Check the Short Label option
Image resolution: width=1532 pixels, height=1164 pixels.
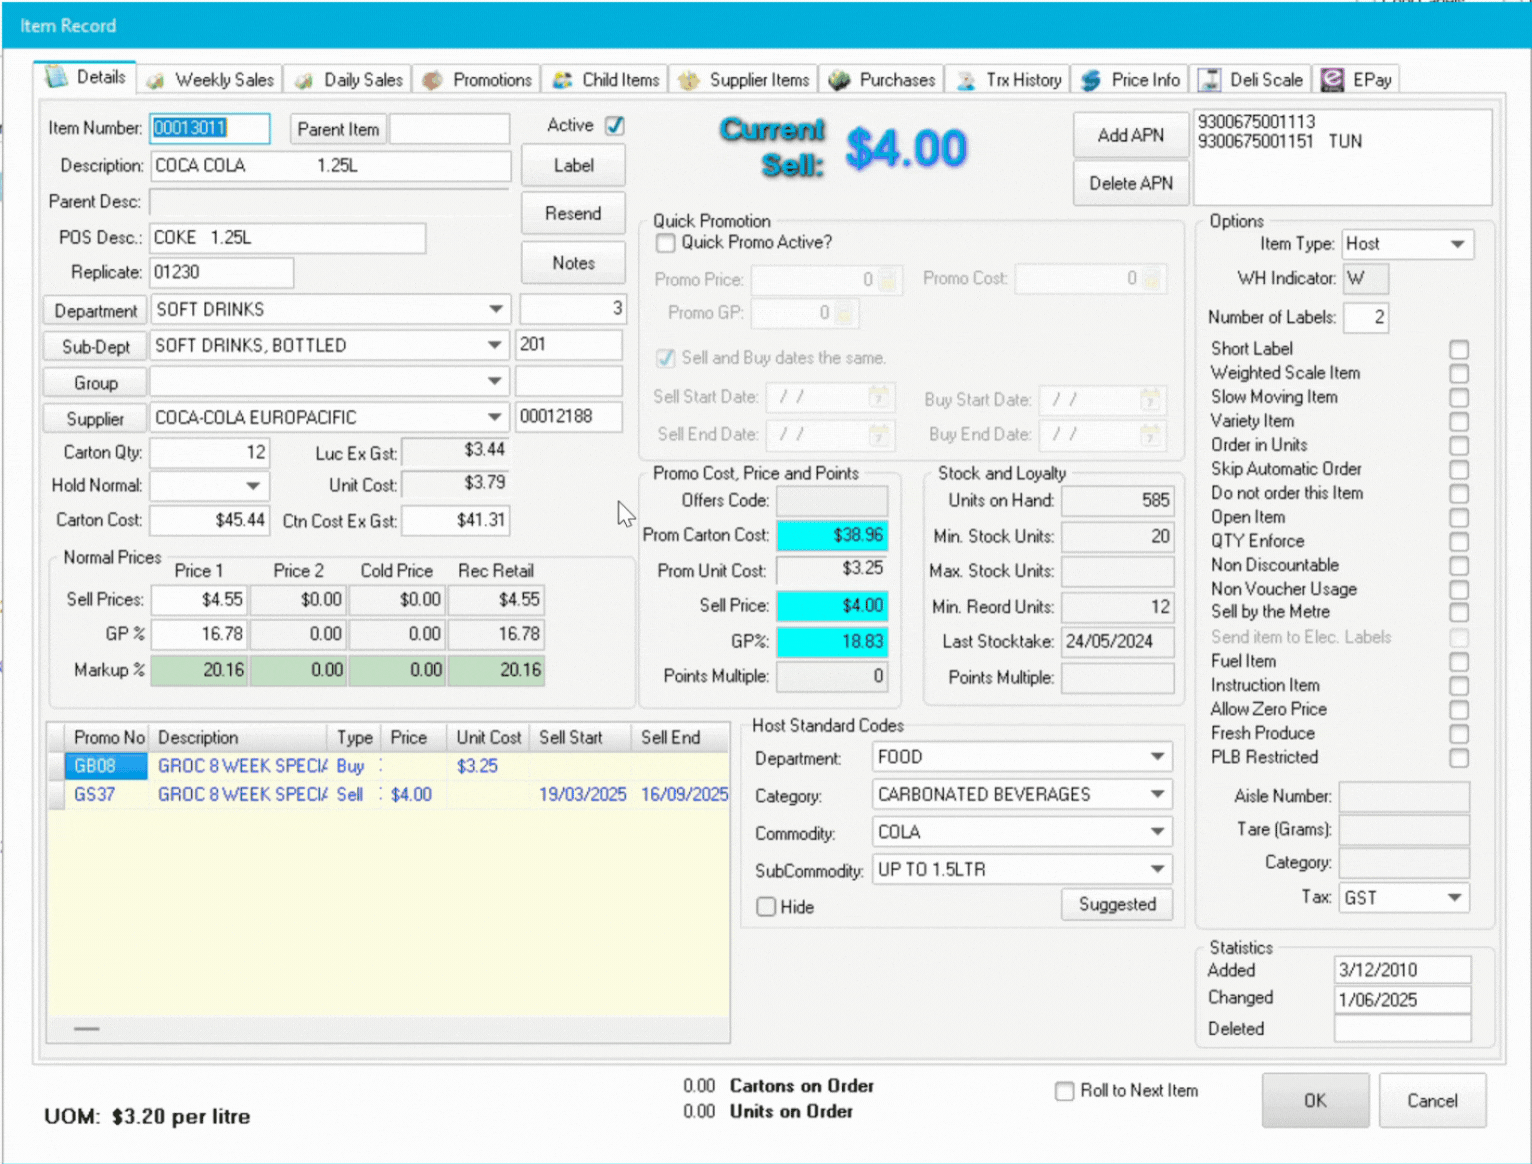(x=1459, y=349)
